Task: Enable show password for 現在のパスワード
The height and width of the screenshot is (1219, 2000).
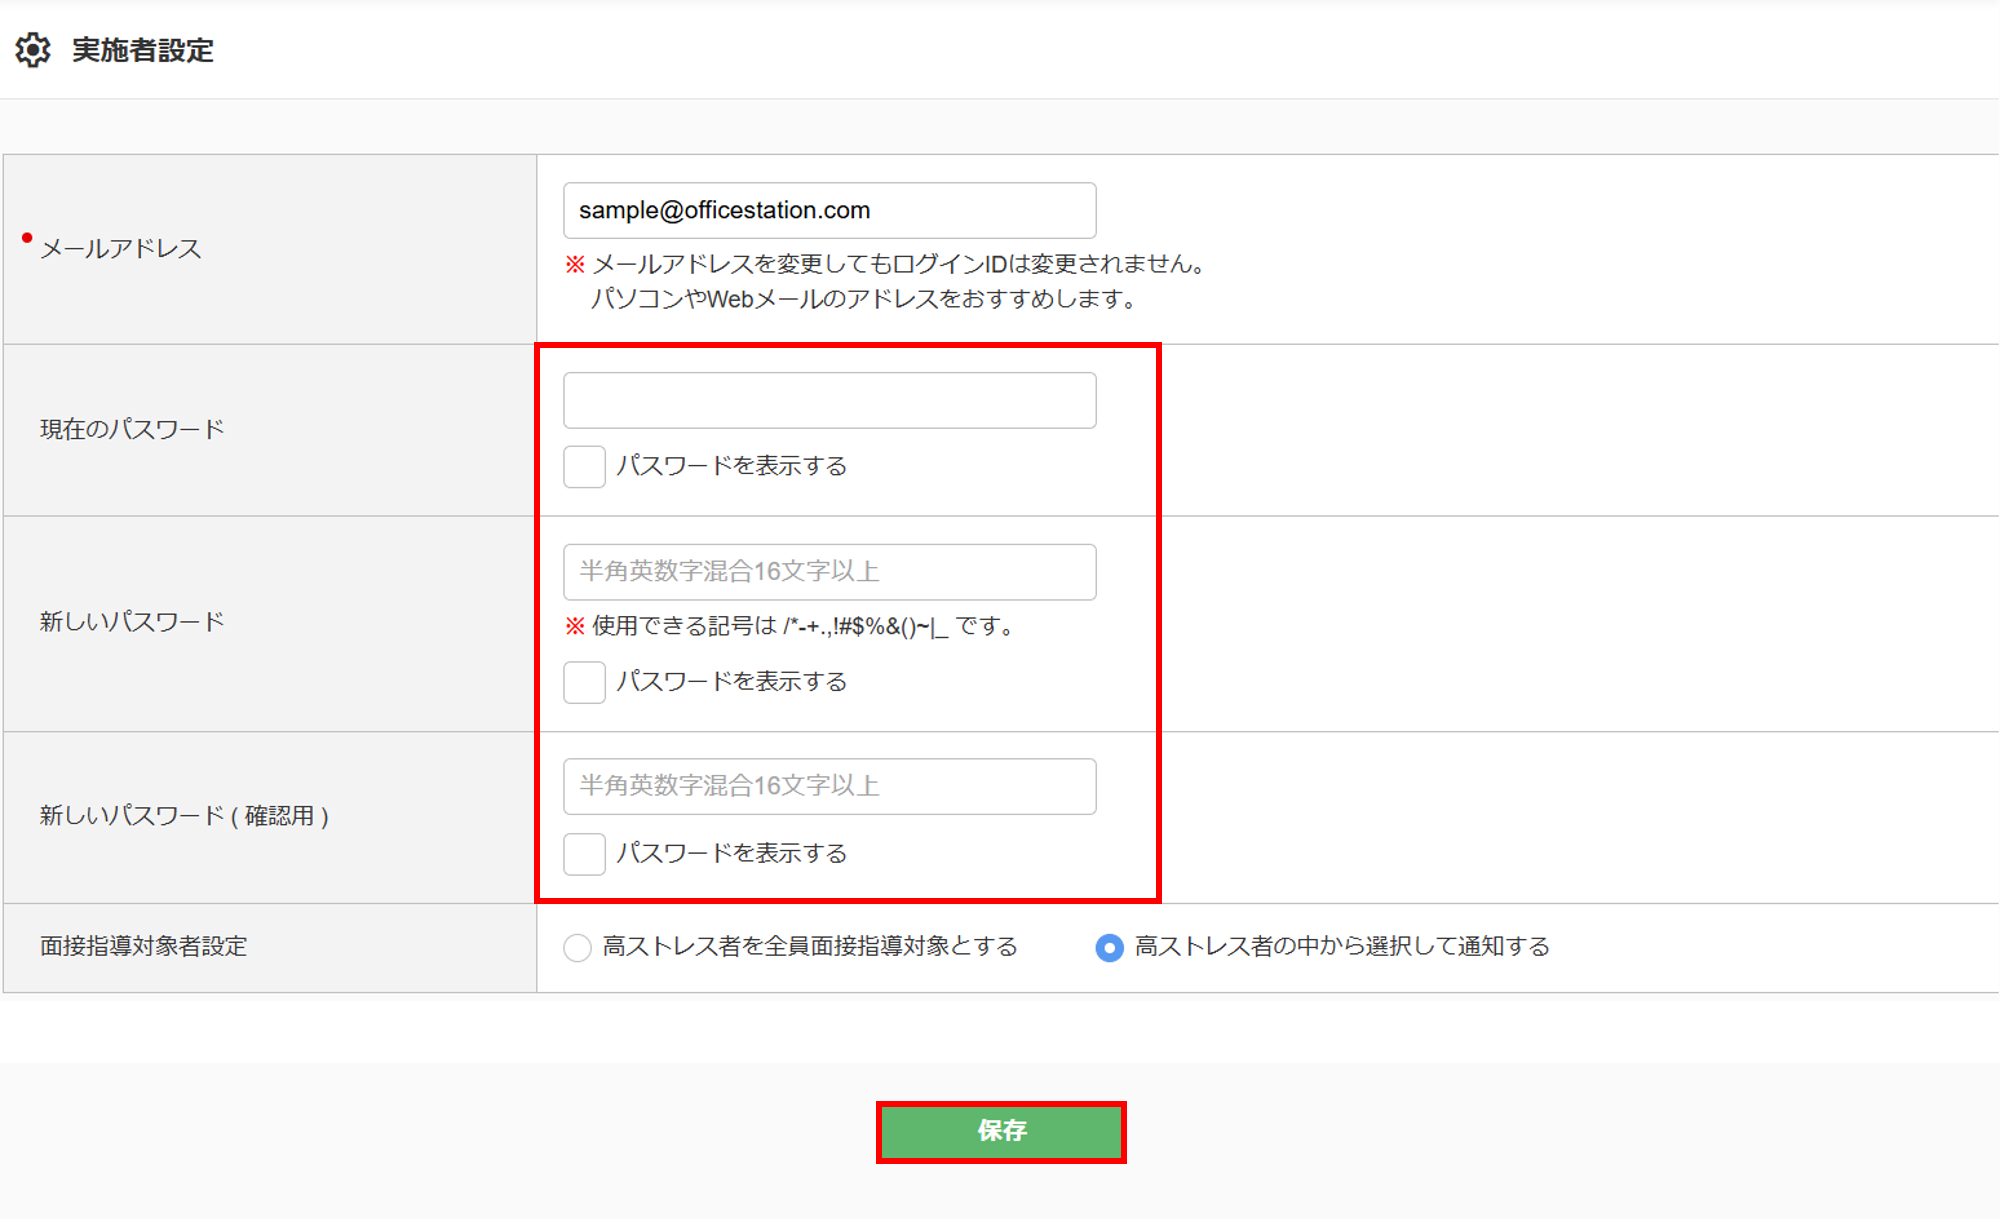Action: pyautogui.click(x=584, y=466)
